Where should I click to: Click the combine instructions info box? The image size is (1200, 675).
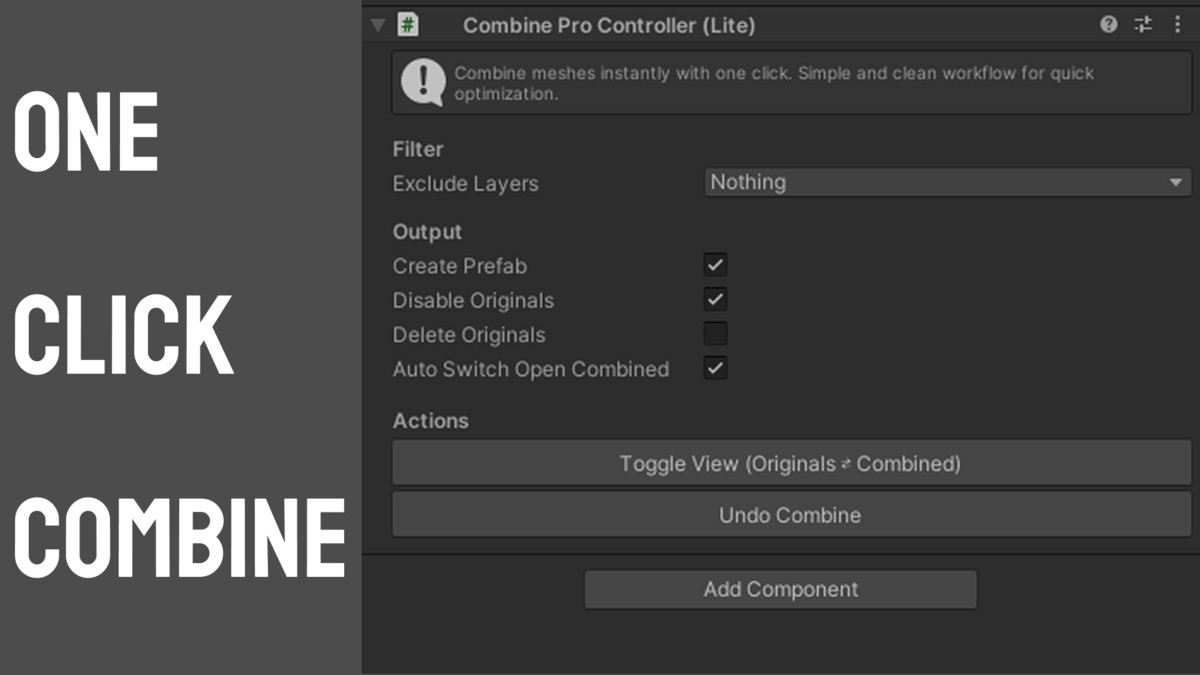click(791, 82)
